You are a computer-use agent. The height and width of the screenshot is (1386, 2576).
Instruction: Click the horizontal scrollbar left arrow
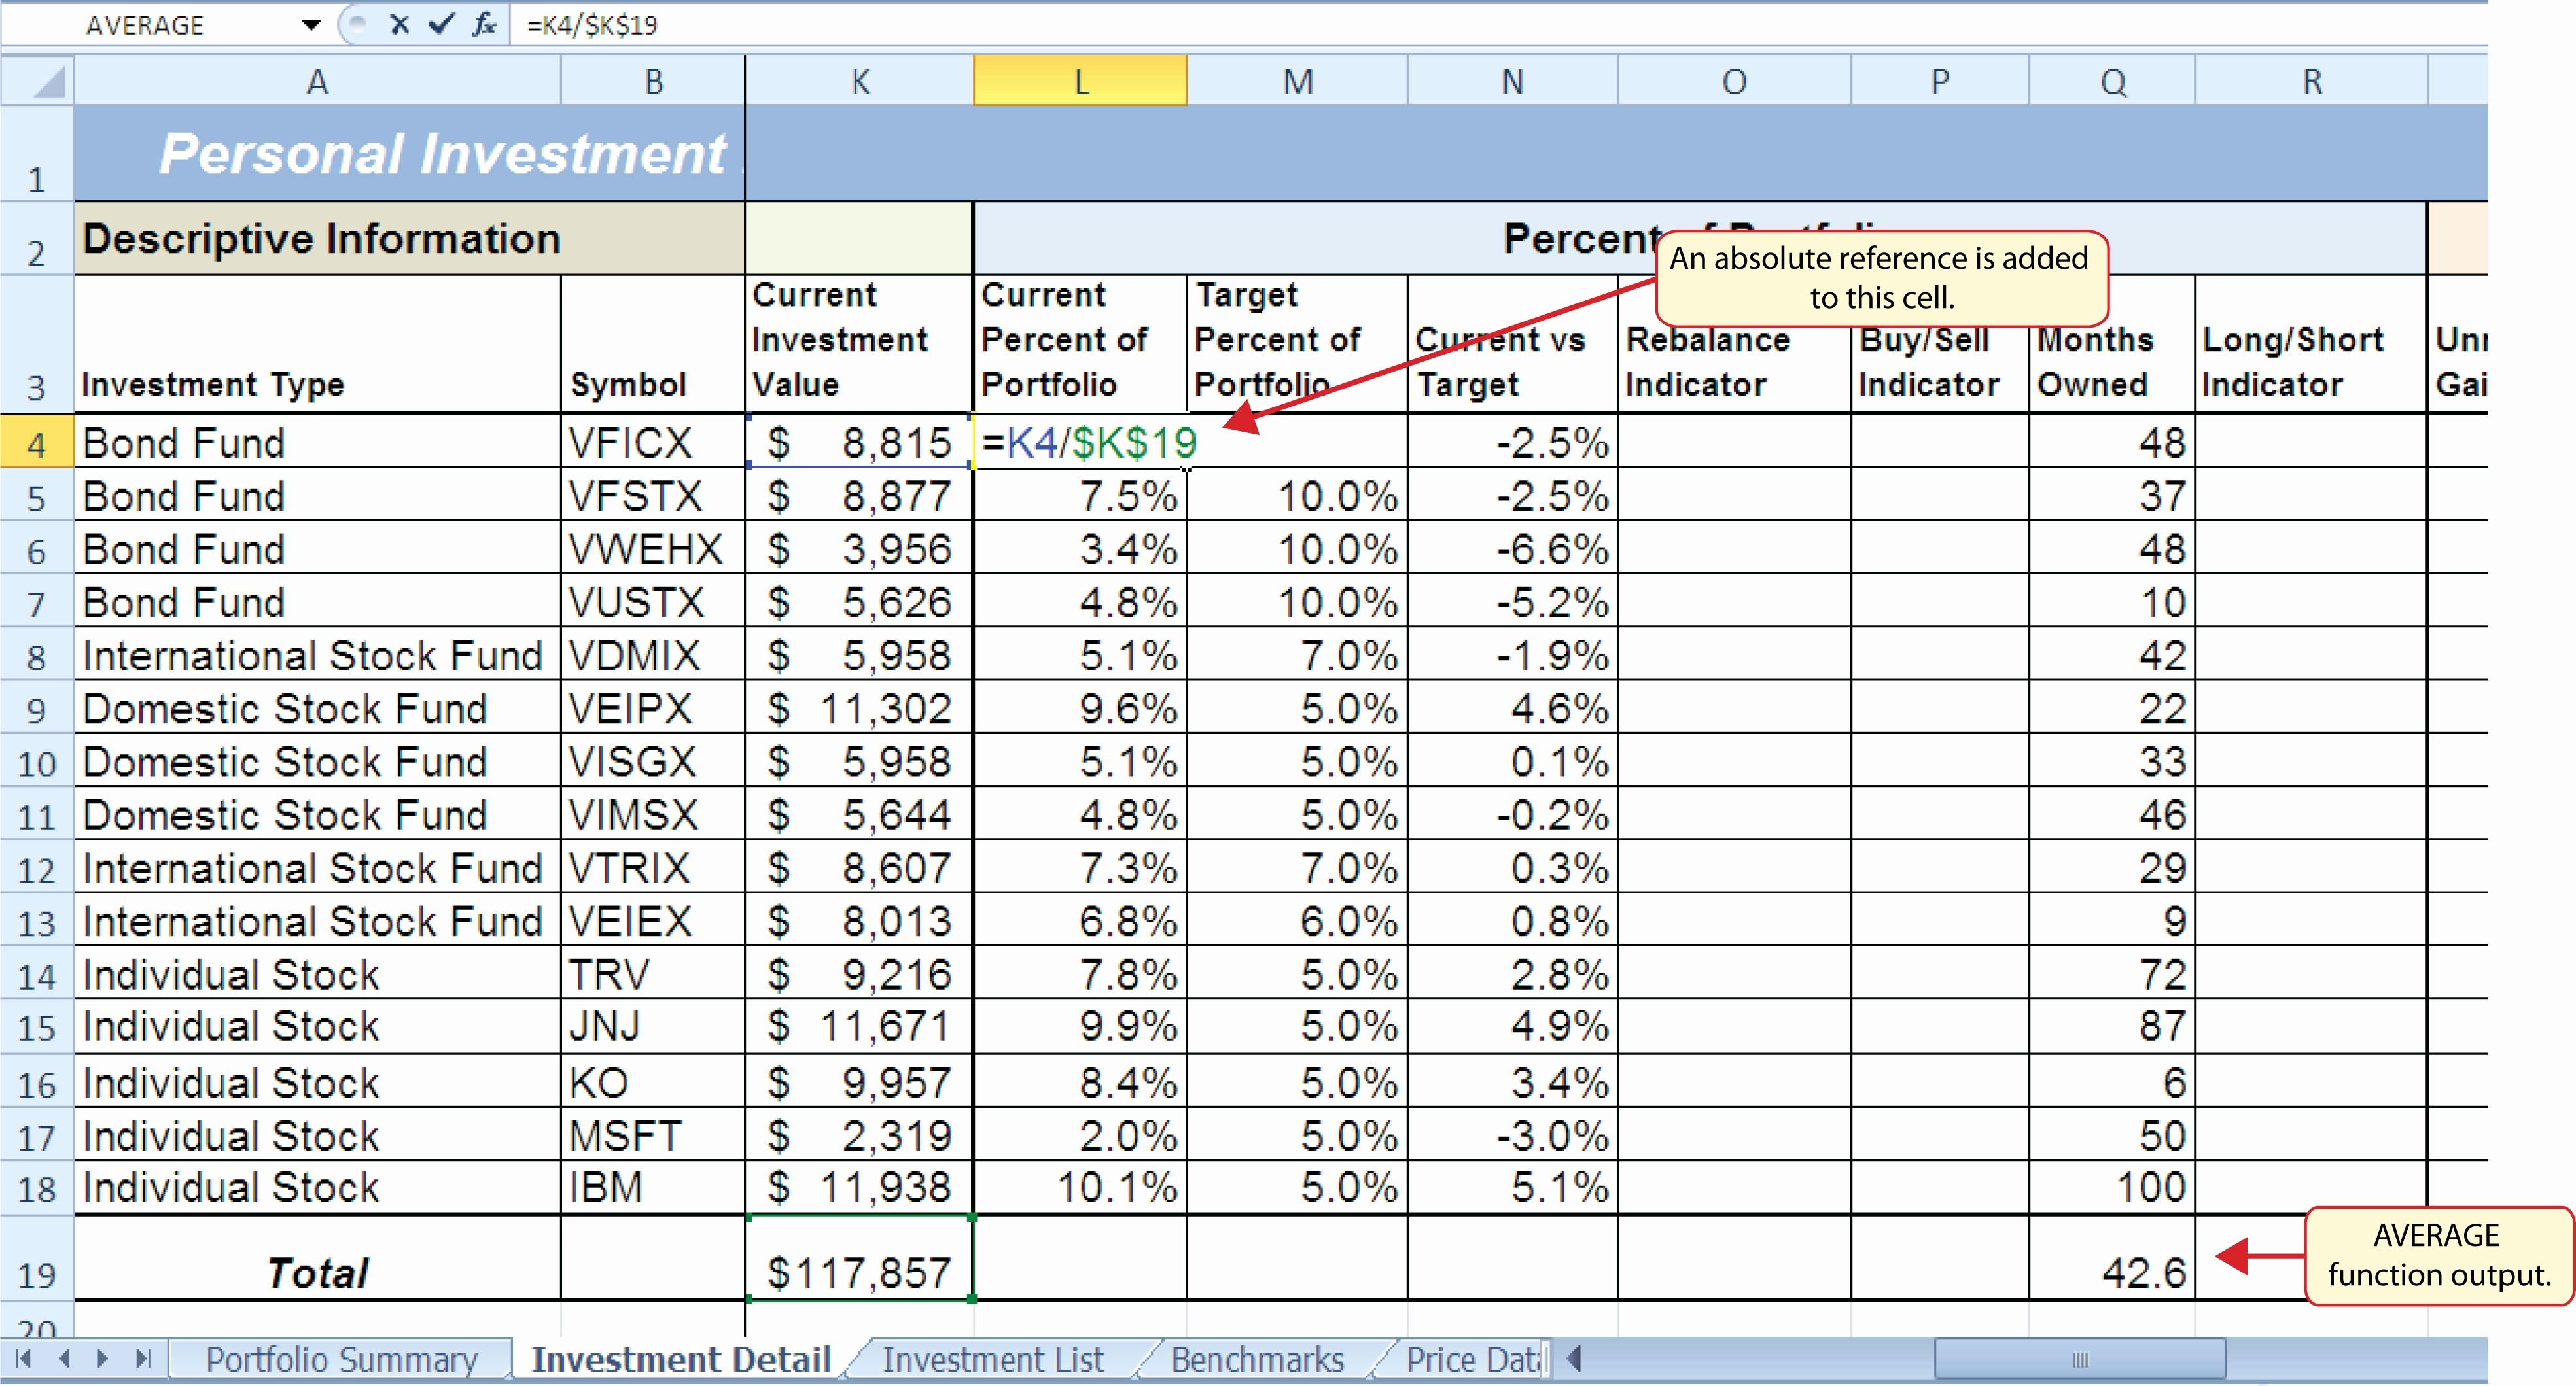pyautogui.click(x=1575, y=1358)
